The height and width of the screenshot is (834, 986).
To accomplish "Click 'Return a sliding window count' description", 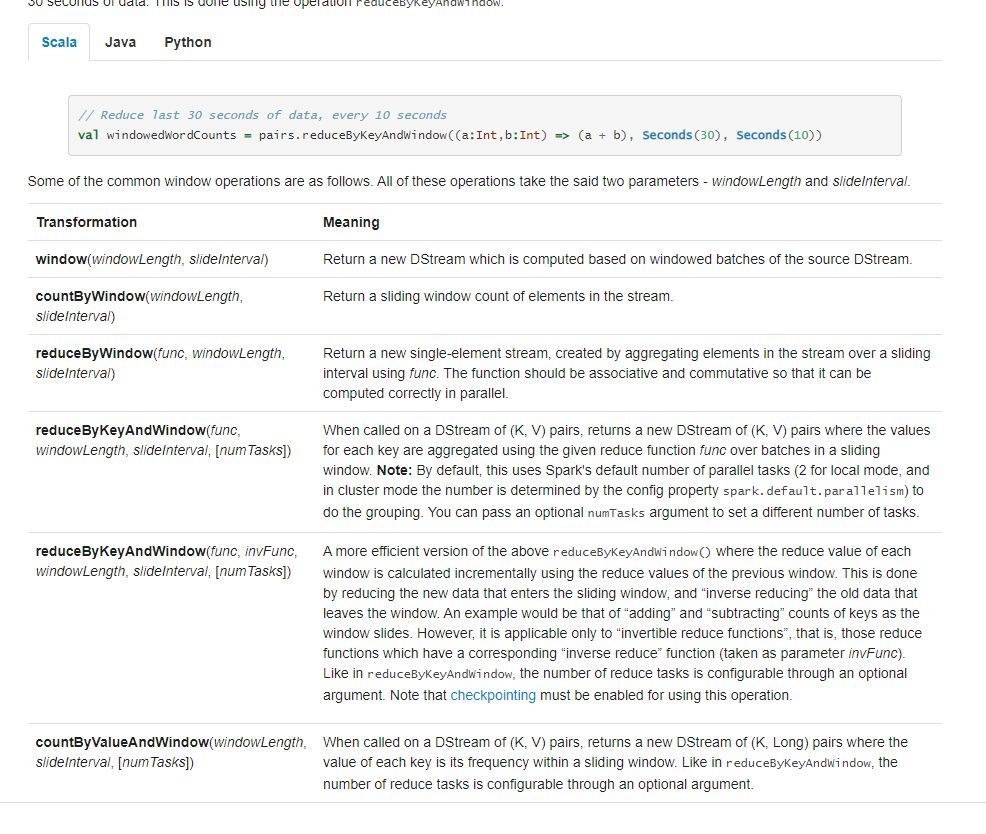I will [498, 296].
